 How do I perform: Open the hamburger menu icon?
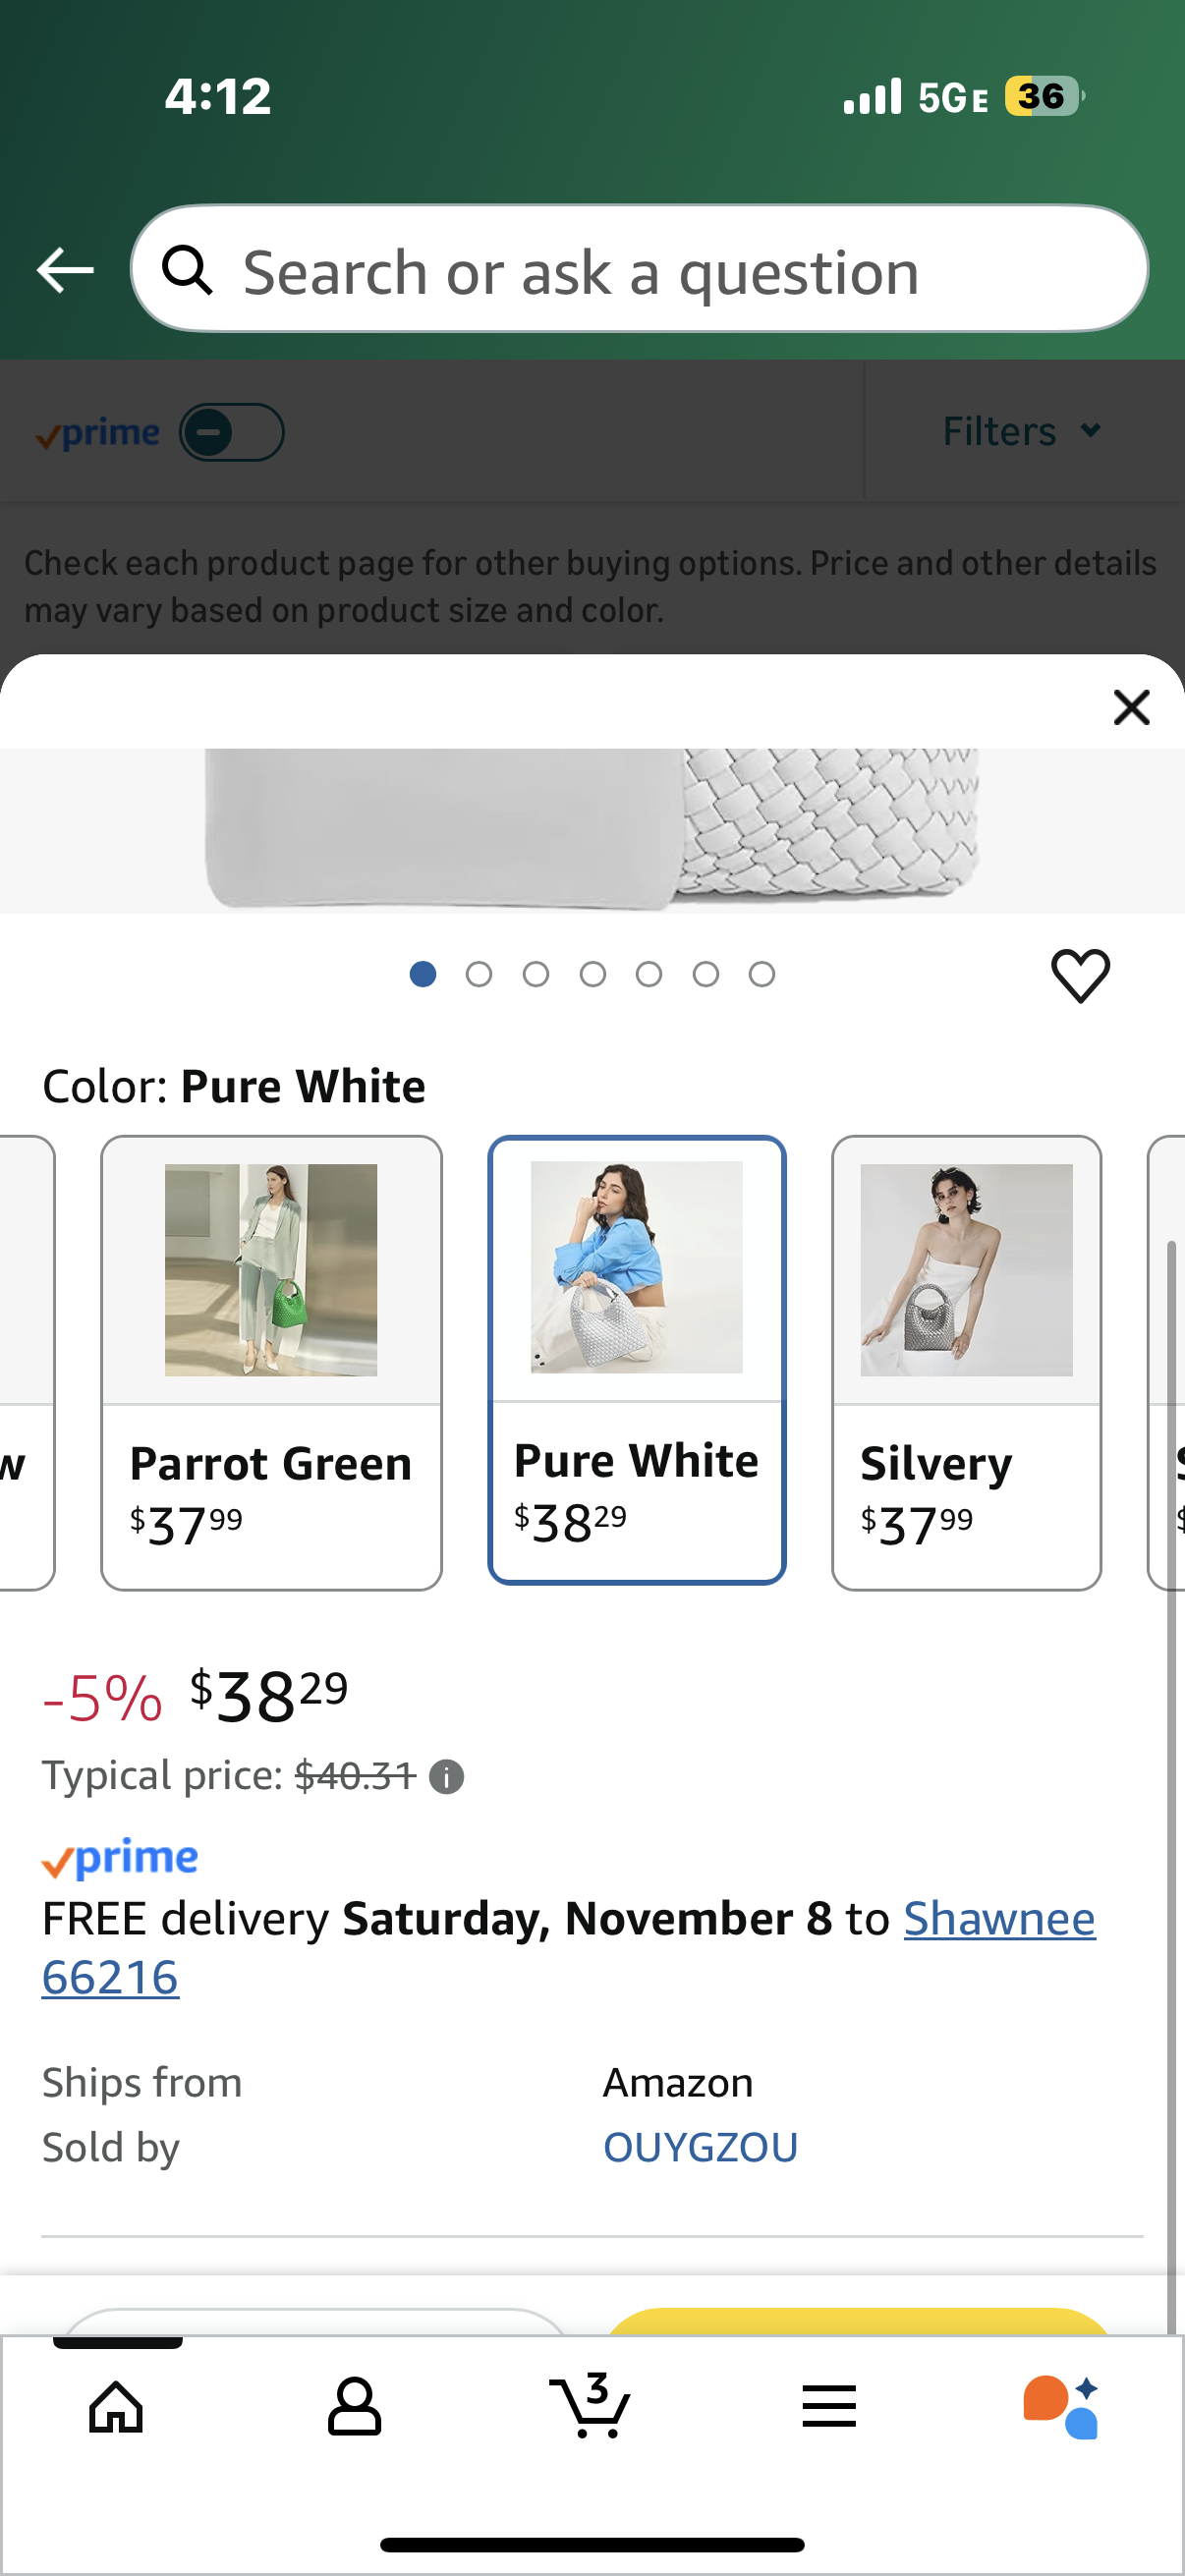click(x=829, y=2406)
